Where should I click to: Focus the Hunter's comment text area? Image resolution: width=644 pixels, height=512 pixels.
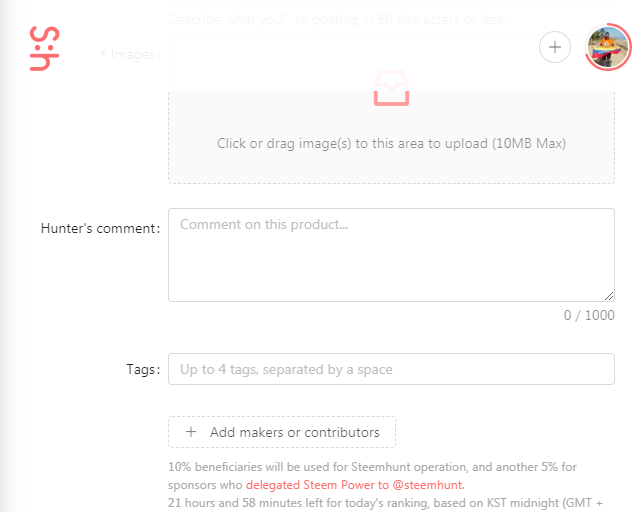pyautogui.click(x=391, y=254)
